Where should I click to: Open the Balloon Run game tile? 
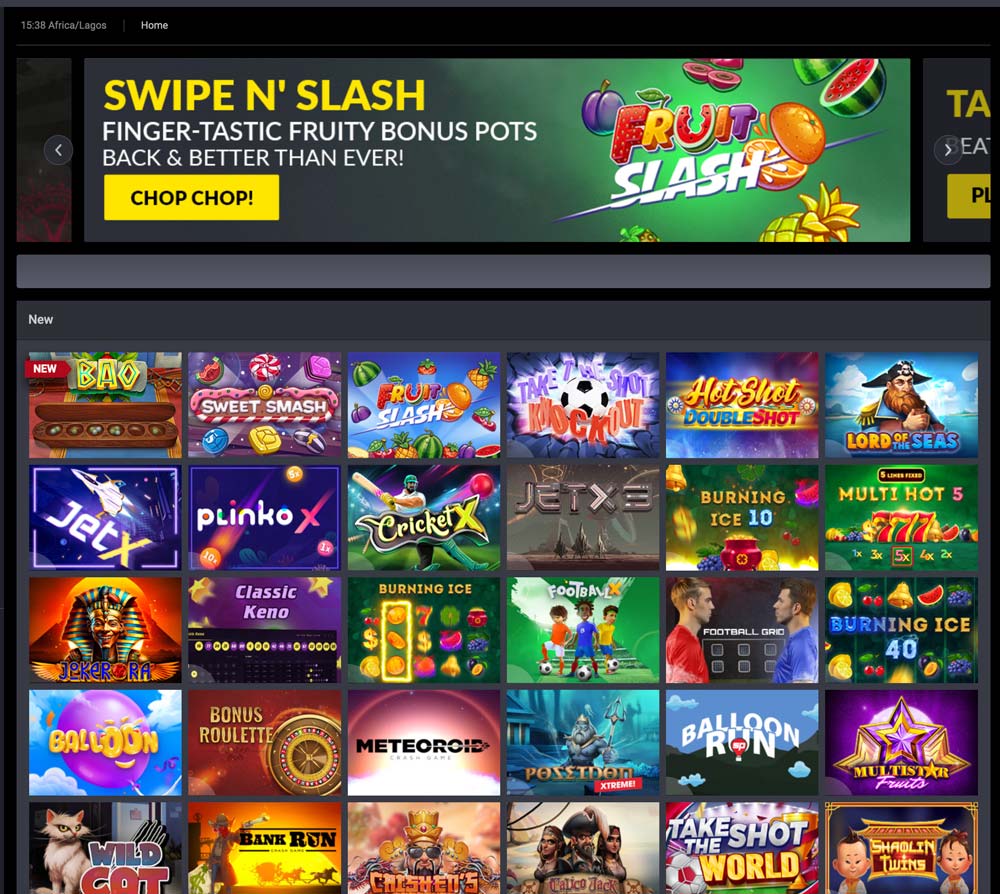tap(742, 742)
